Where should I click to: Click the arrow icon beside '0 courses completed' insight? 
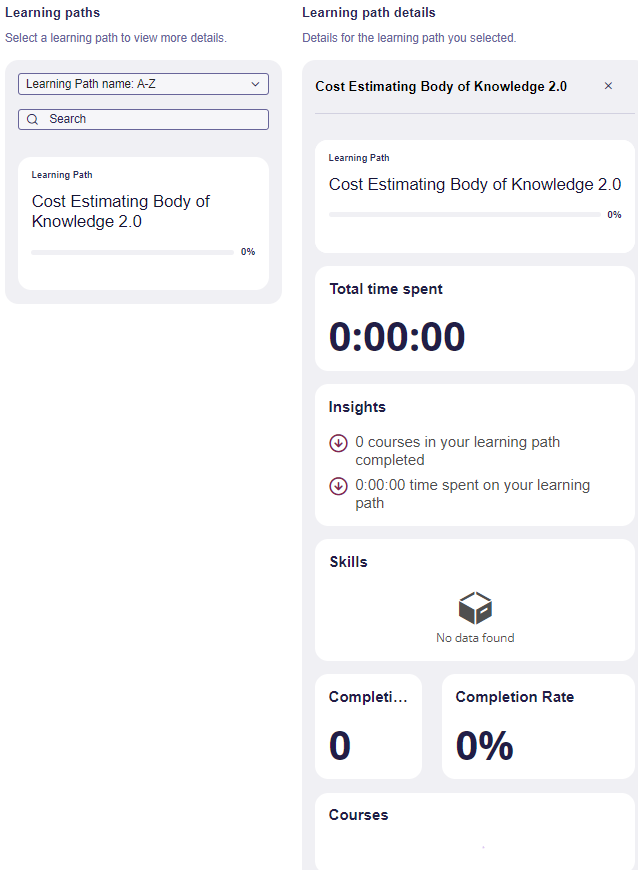[x=338, y=443]
